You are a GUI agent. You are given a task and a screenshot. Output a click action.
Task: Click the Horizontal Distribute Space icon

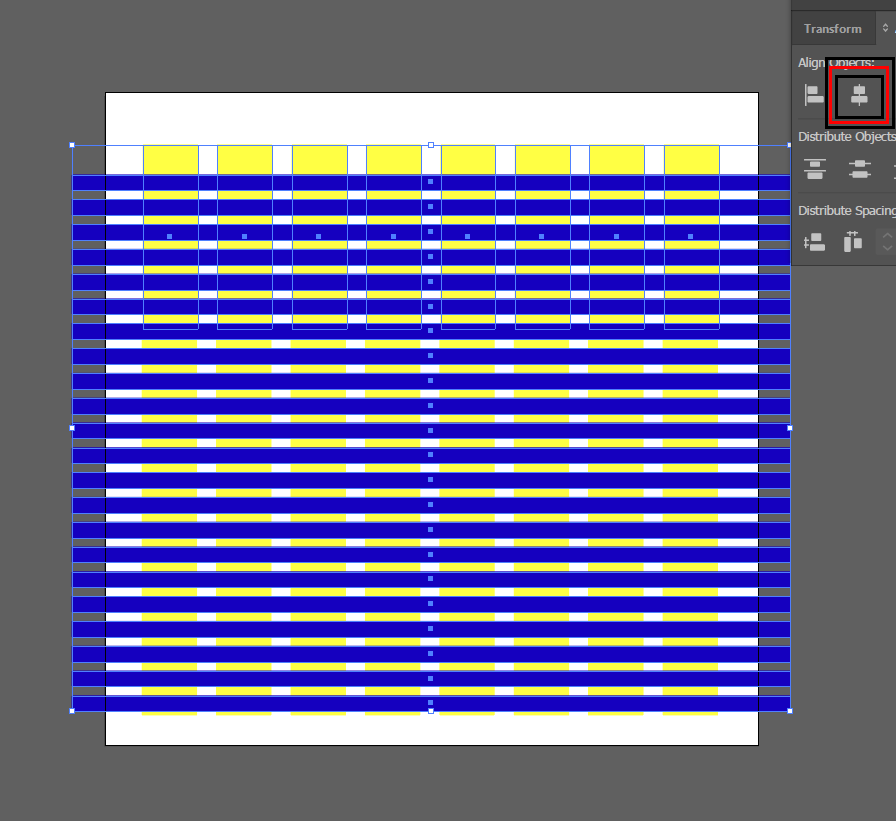pyautogui.click(x=853, y=242)
